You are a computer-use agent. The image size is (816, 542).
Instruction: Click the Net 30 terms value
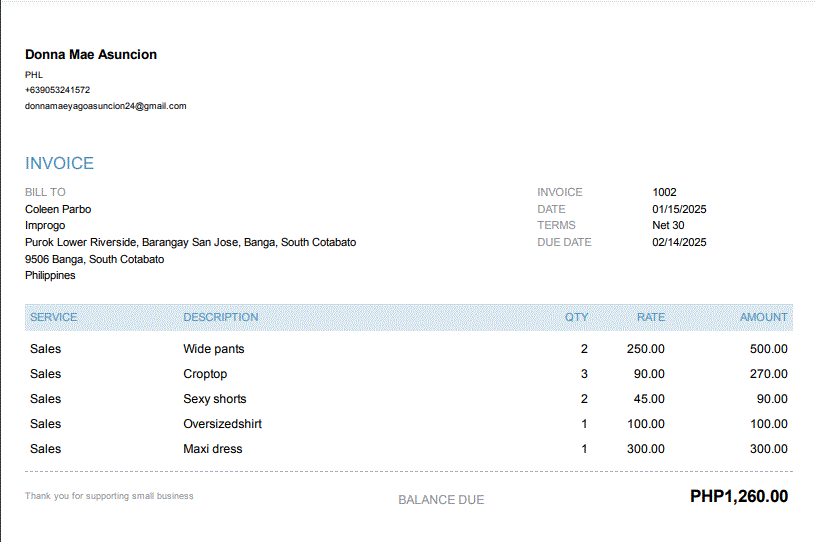click(668, 226)
